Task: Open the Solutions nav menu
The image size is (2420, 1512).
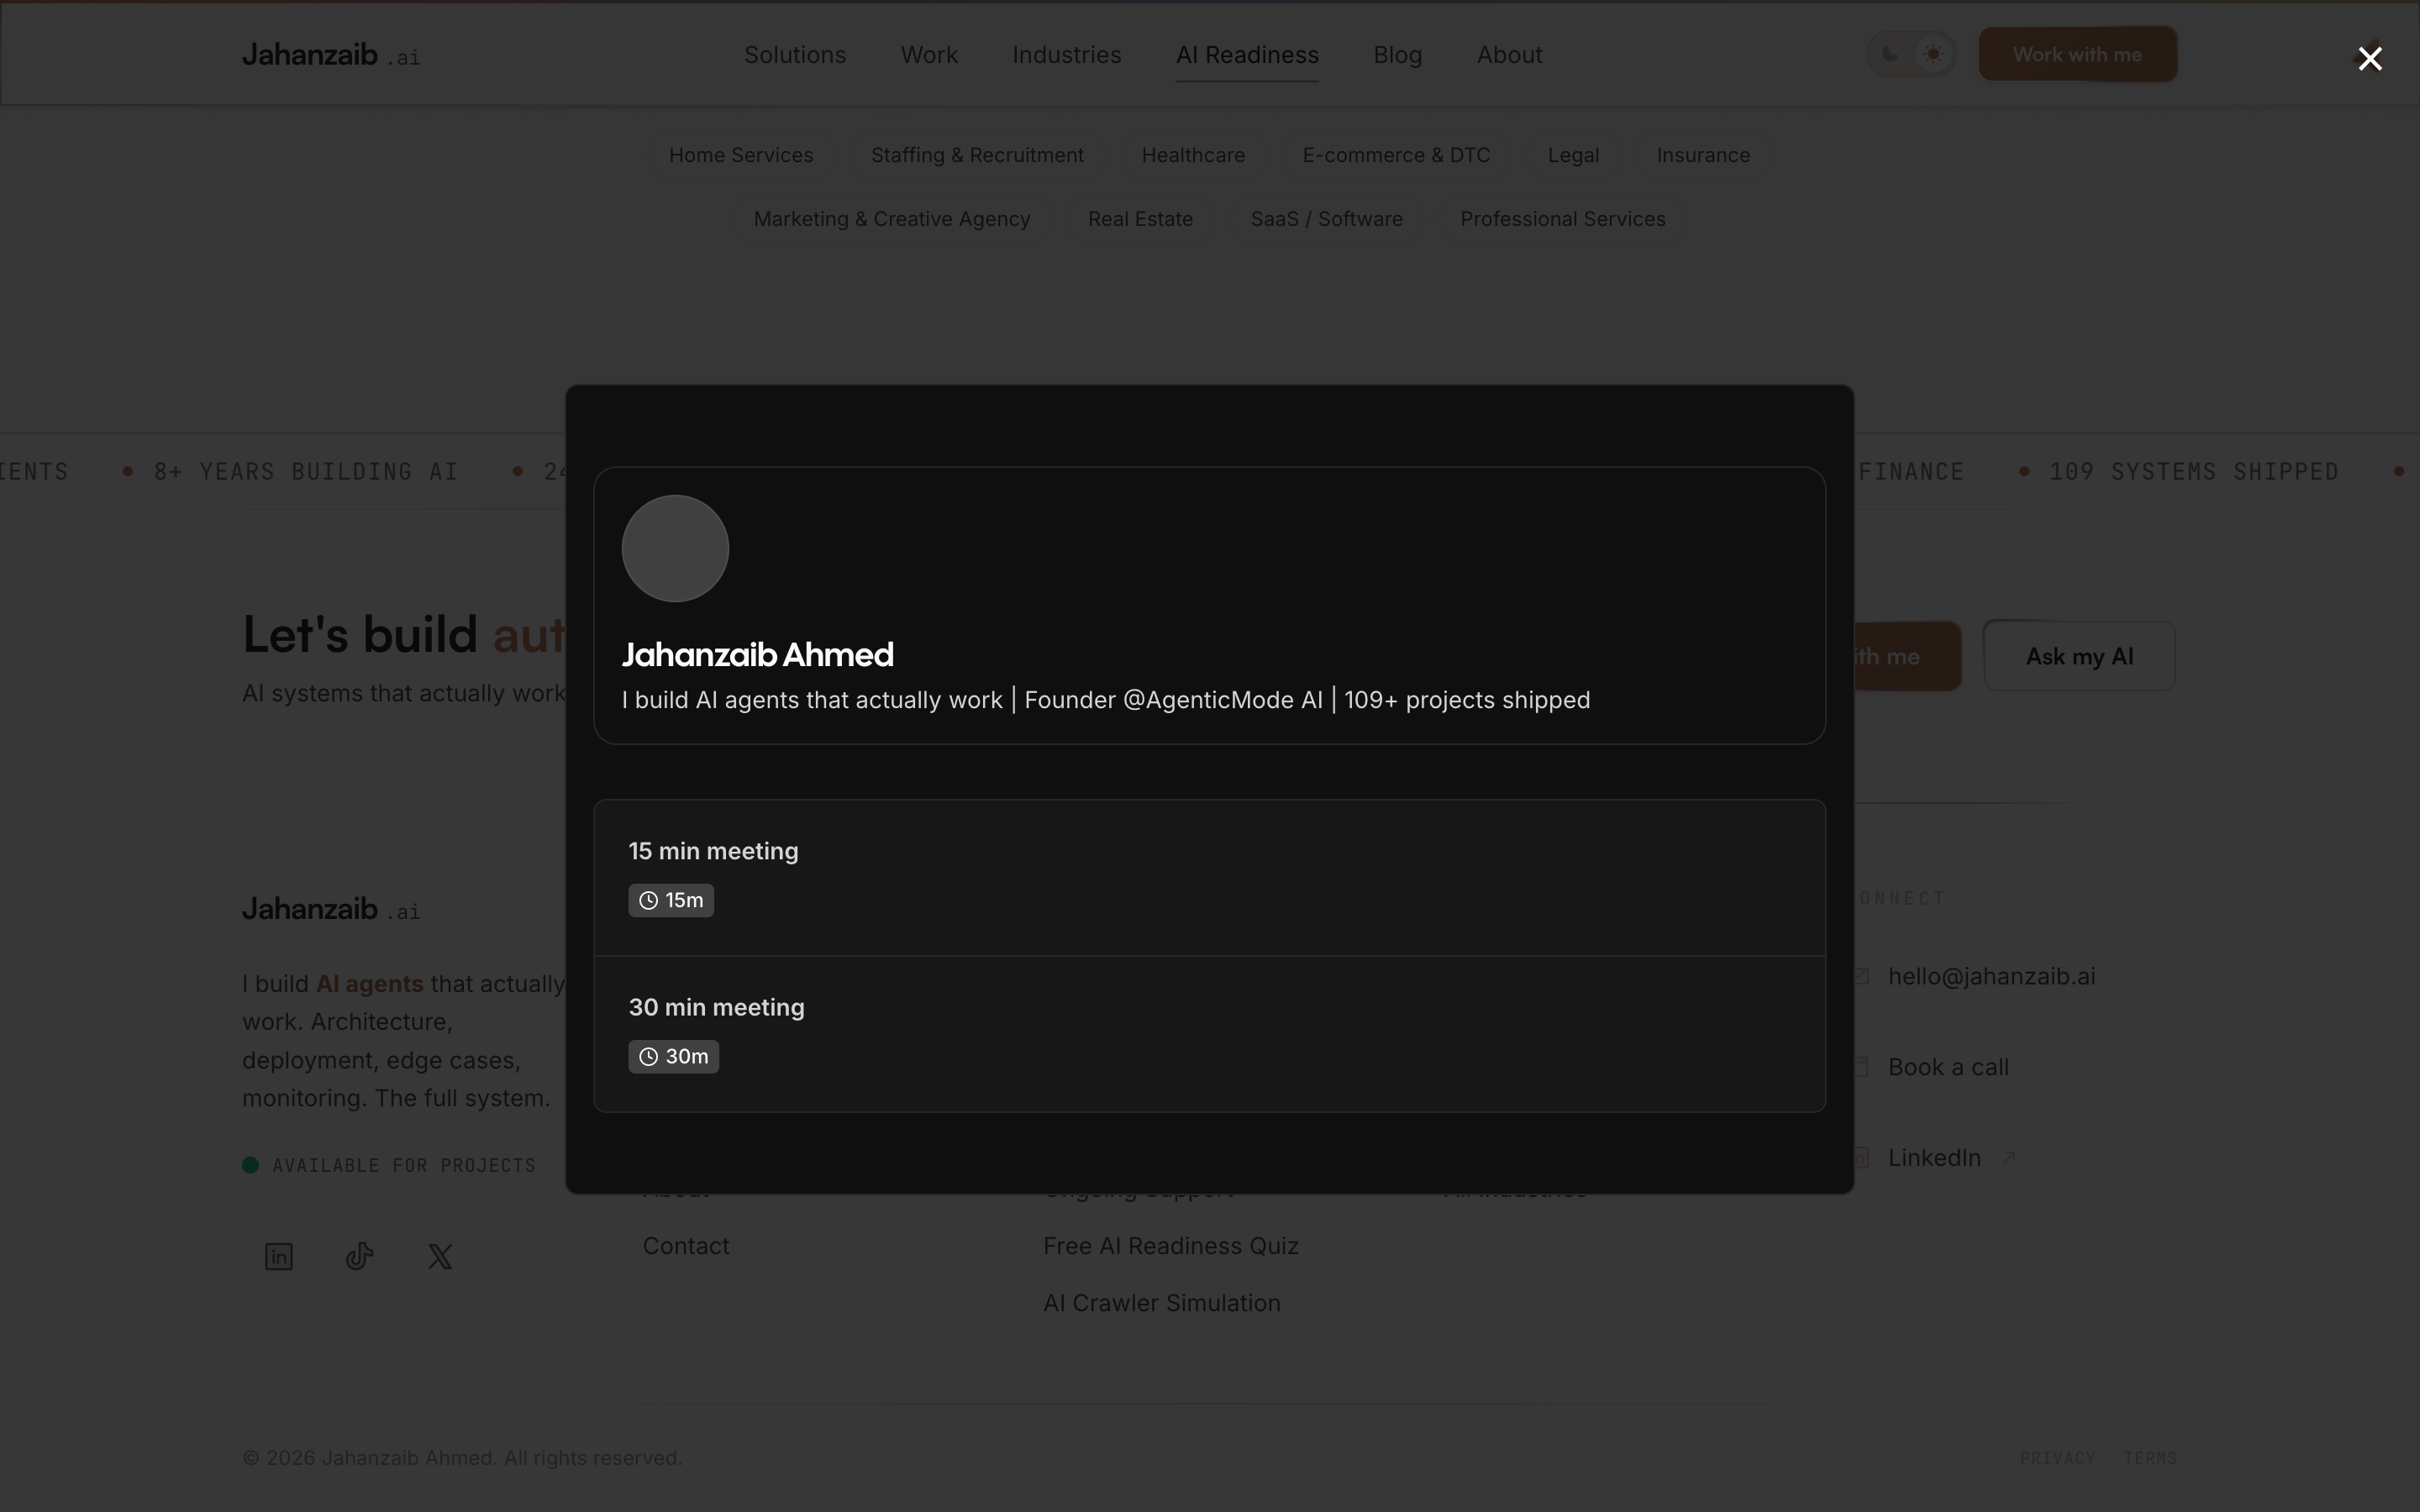Action: coord(795,55)
